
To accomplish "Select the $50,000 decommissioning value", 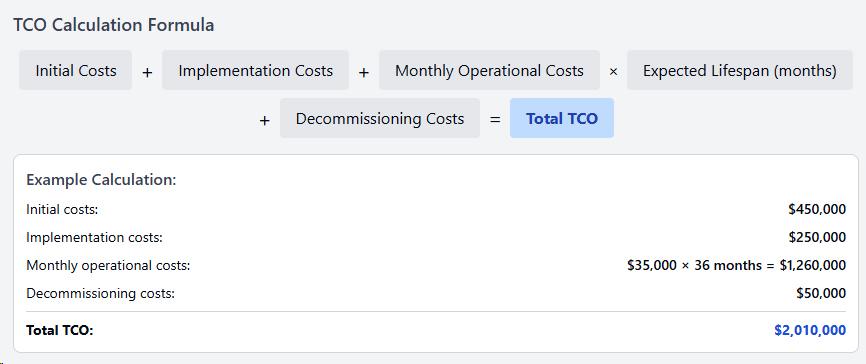I will 821,293.
